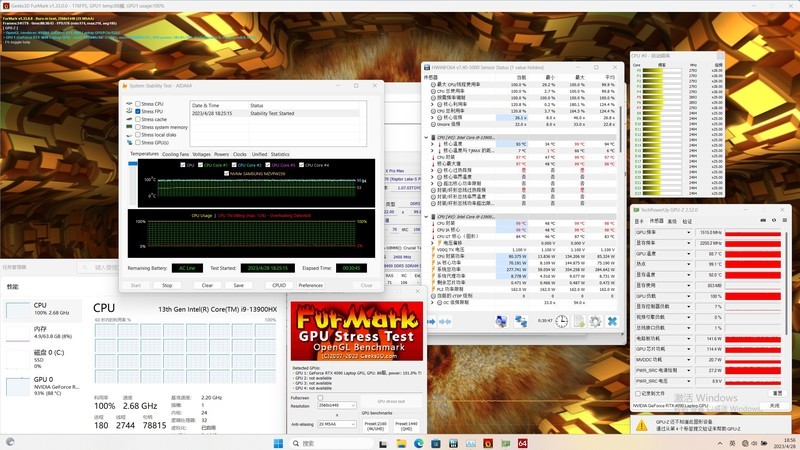800x450 pixels.
Task: Click GPU-Z refresh icon
Action: [773, 220]
